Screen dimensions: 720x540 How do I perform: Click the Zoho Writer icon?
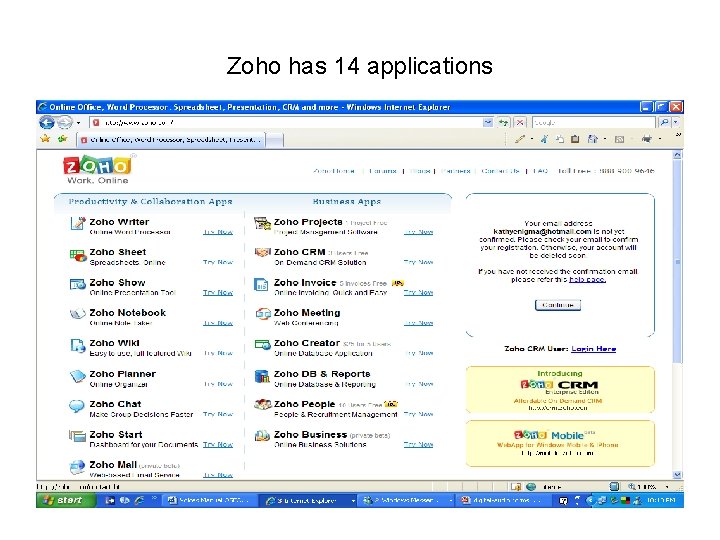click(x=78, y=224)
